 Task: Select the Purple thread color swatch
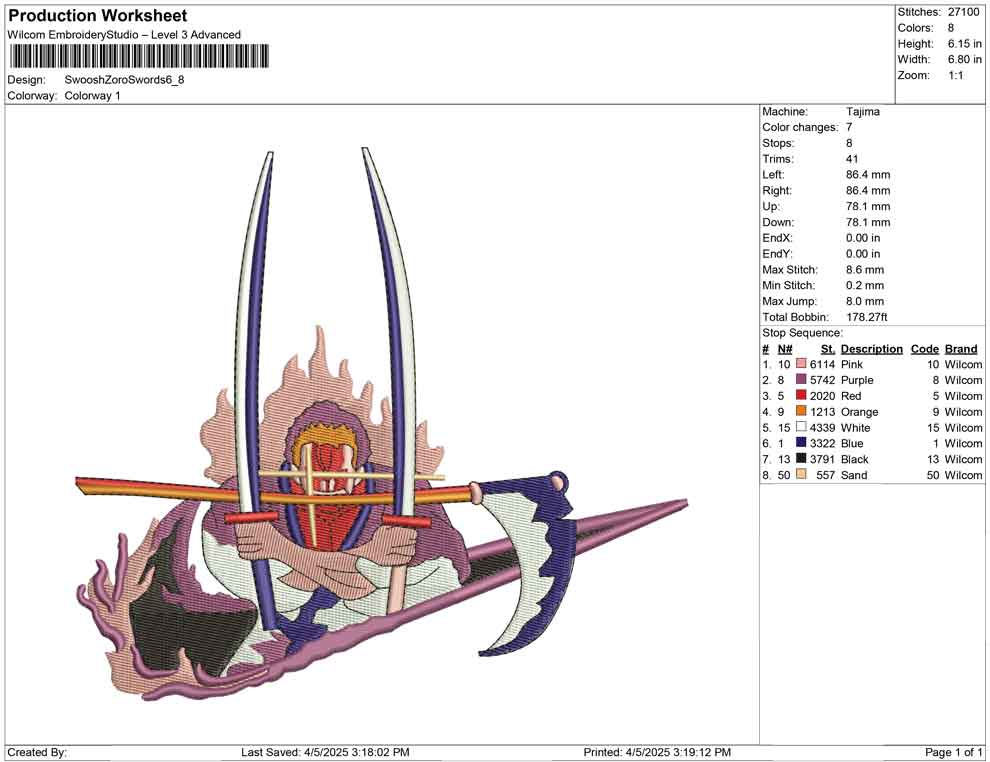[801, 381]
